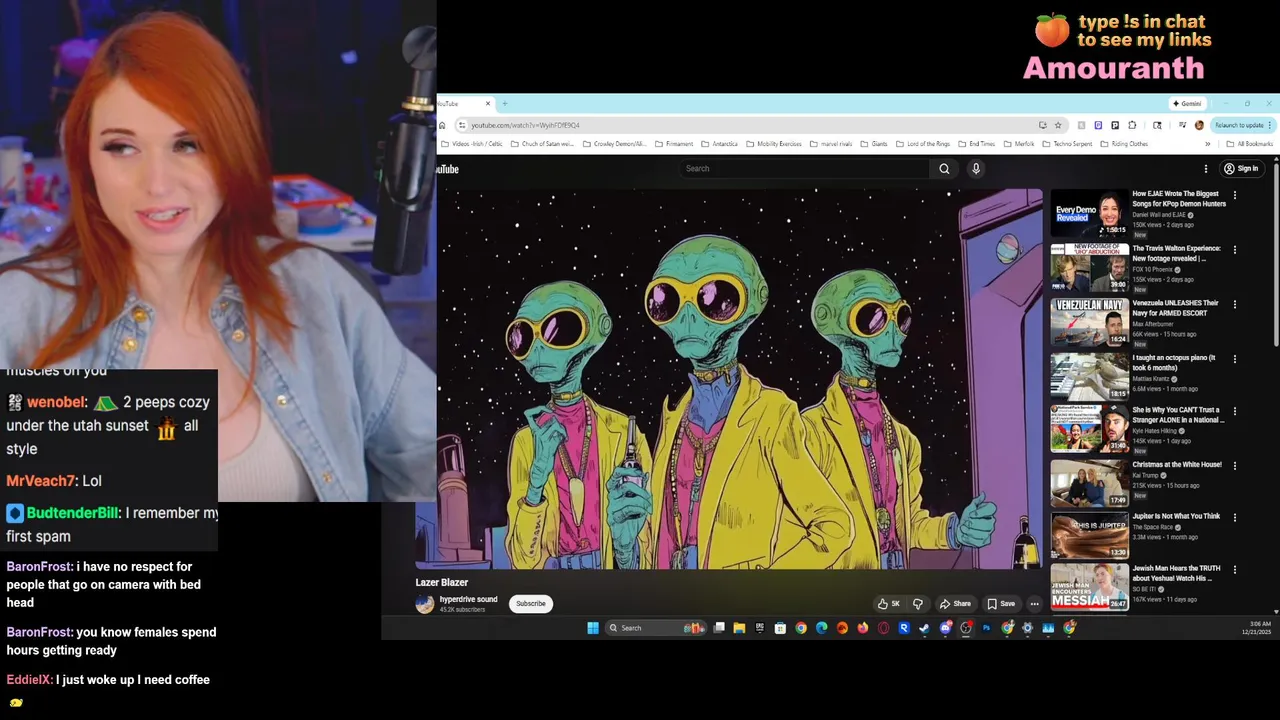The image size is (1280, 720).
Task: Open the Firmament bookmark folder
Action: coord(674,144)
